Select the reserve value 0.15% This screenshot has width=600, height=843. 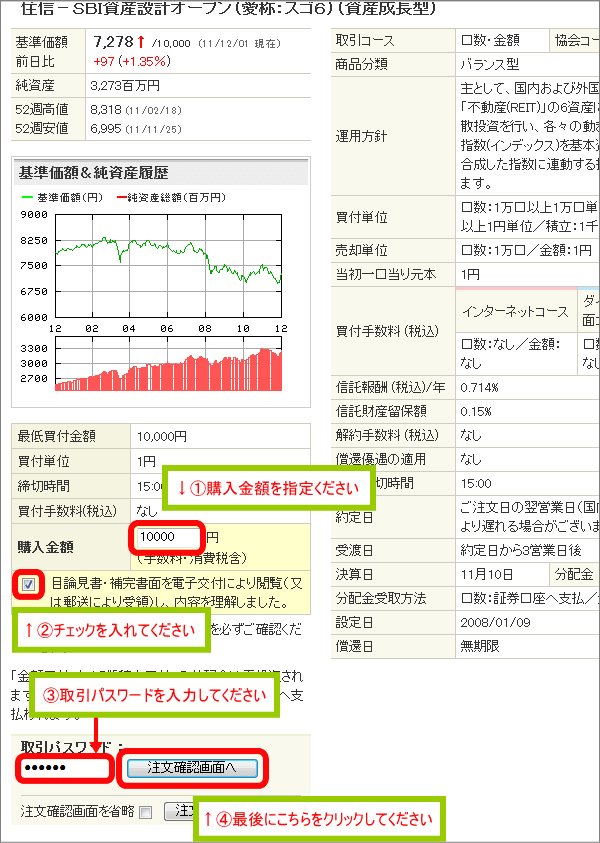(x=476, y=412)
